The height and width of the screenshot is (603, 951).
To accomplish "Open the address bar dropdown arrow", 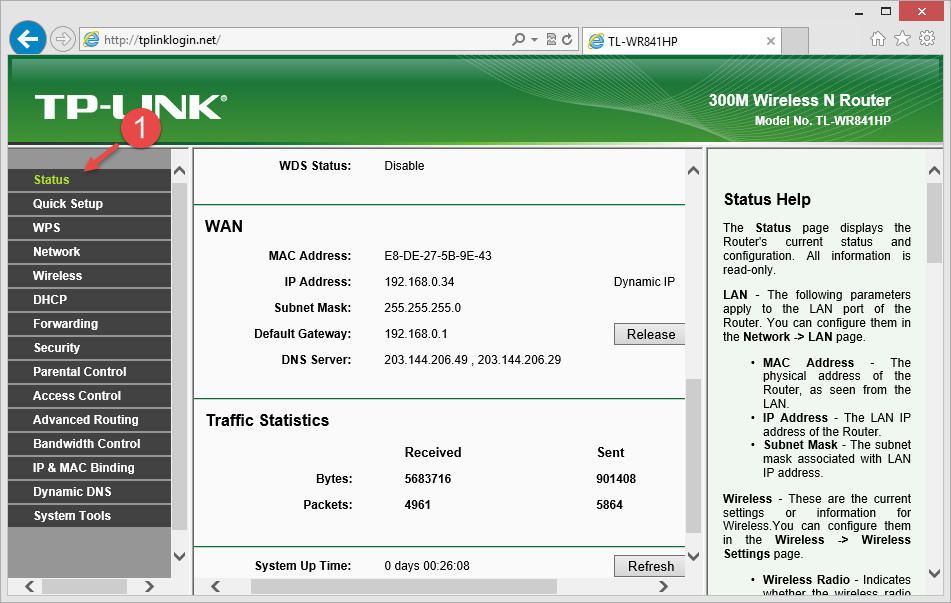I will [534, 39].
